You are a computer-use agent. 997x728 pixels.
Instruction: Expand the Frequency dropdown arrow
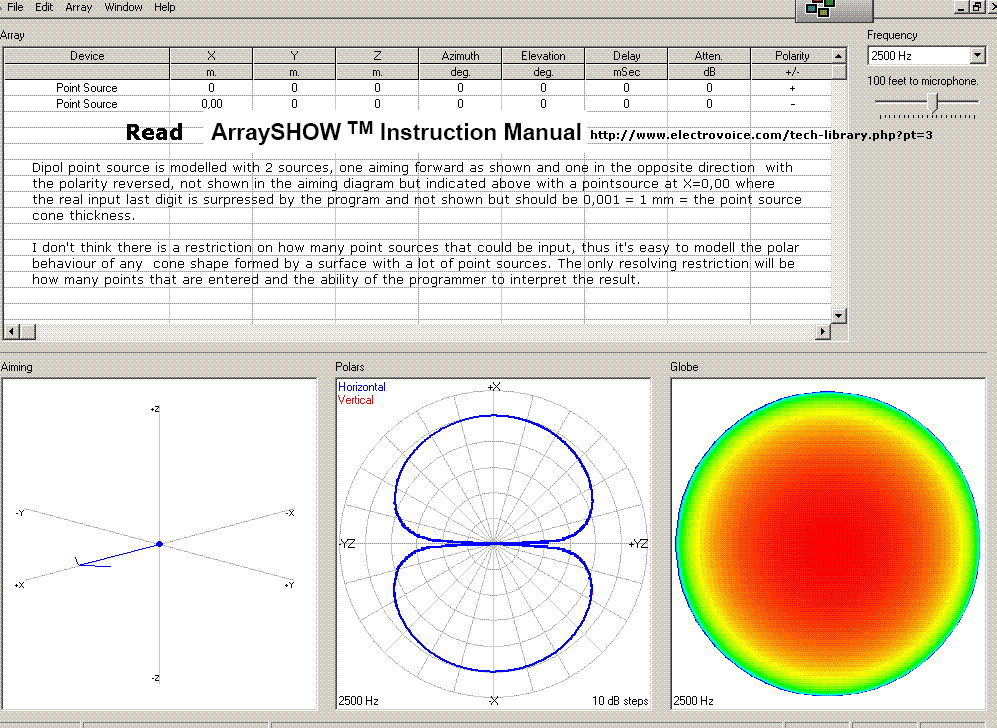(x=978, y=56)
